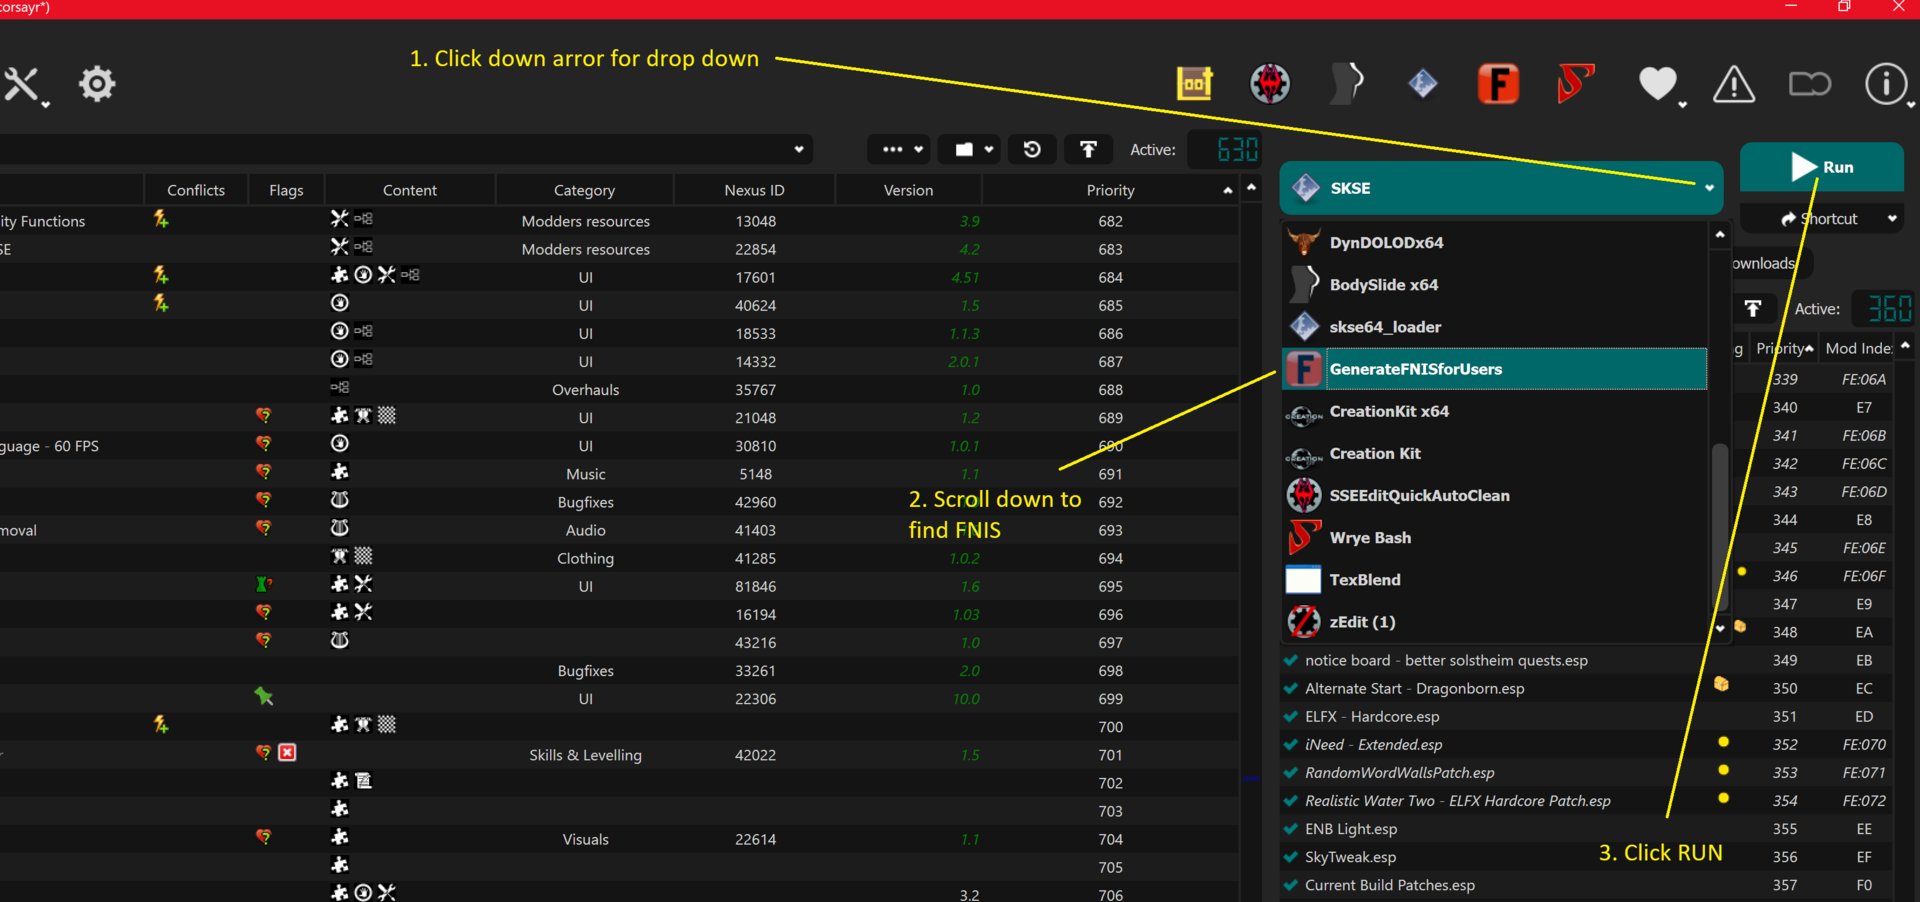1920x902 pixels.
Task: Click the green flag icon in priority 695 row
Action: pos(264,584)
